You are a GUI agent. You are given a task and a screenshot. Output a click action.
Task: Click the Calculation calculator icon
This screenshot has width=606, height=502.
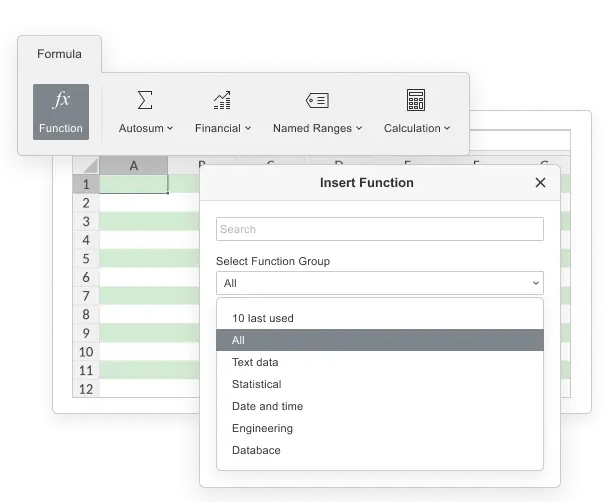[416, 100]
